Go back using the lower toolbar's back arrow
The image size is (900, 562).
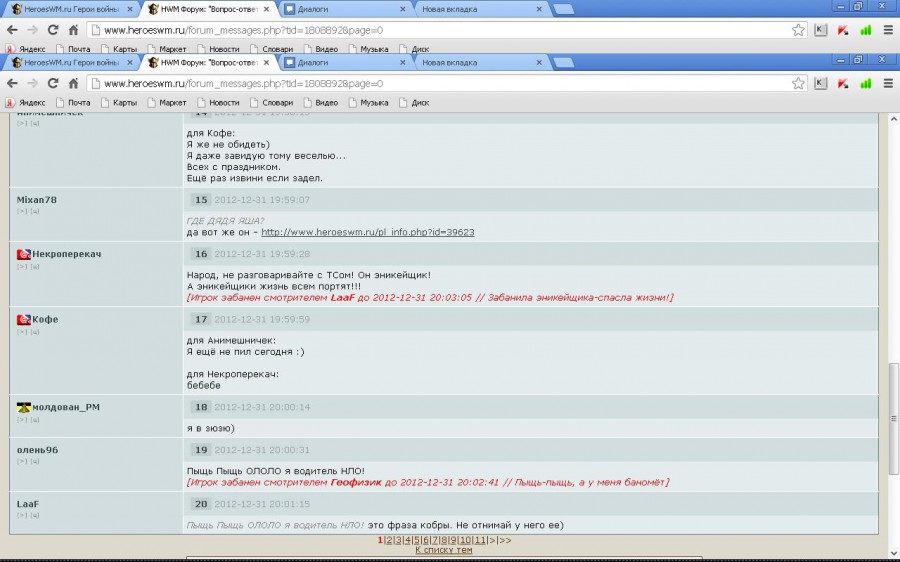(x=12, y=83)
